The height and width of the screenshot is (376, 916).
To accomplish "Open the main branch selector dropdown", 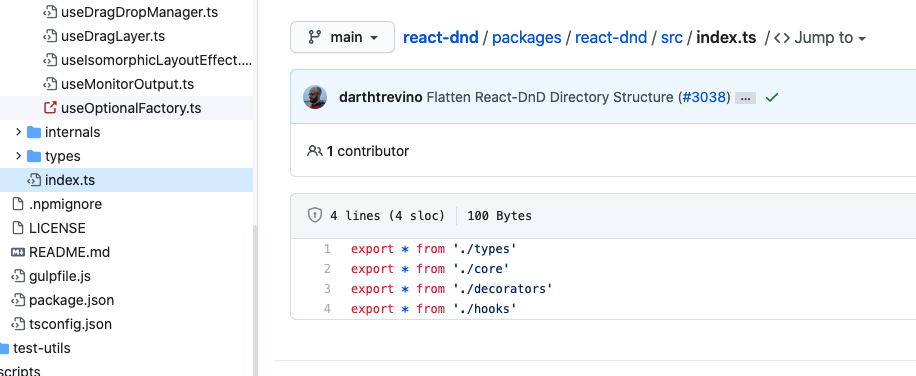I will point(342,37).
